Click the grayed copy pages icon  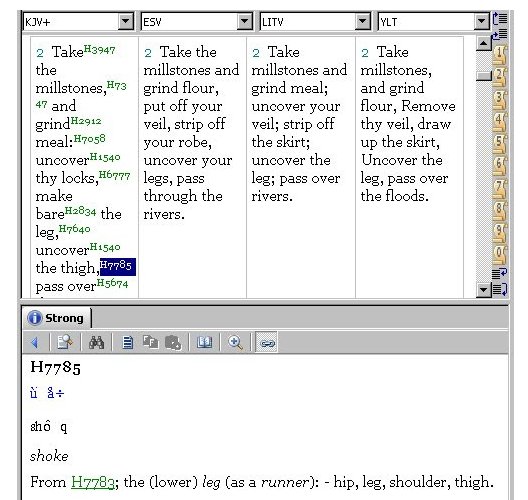click(x=150, y=342)
